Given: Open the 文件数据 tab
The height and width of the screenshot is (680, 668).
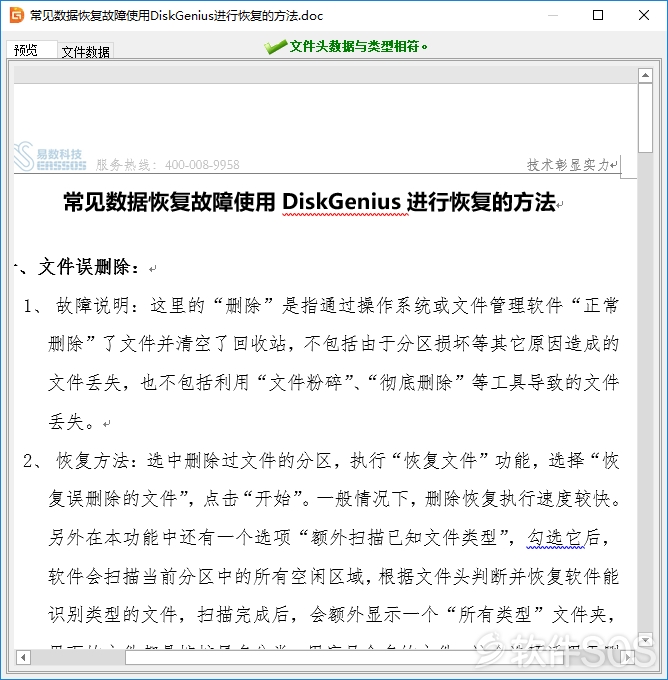Looking at the screenshot, I should point(85,52).
